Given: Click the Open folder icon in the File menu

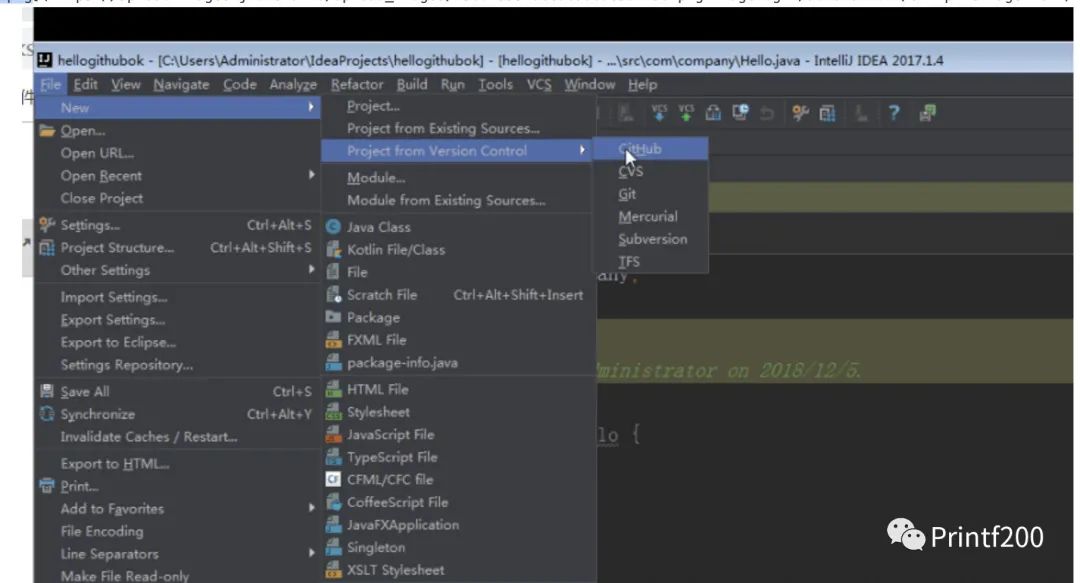Looking at the screenshot, I should pyautogui.click(x=47, y=130).
